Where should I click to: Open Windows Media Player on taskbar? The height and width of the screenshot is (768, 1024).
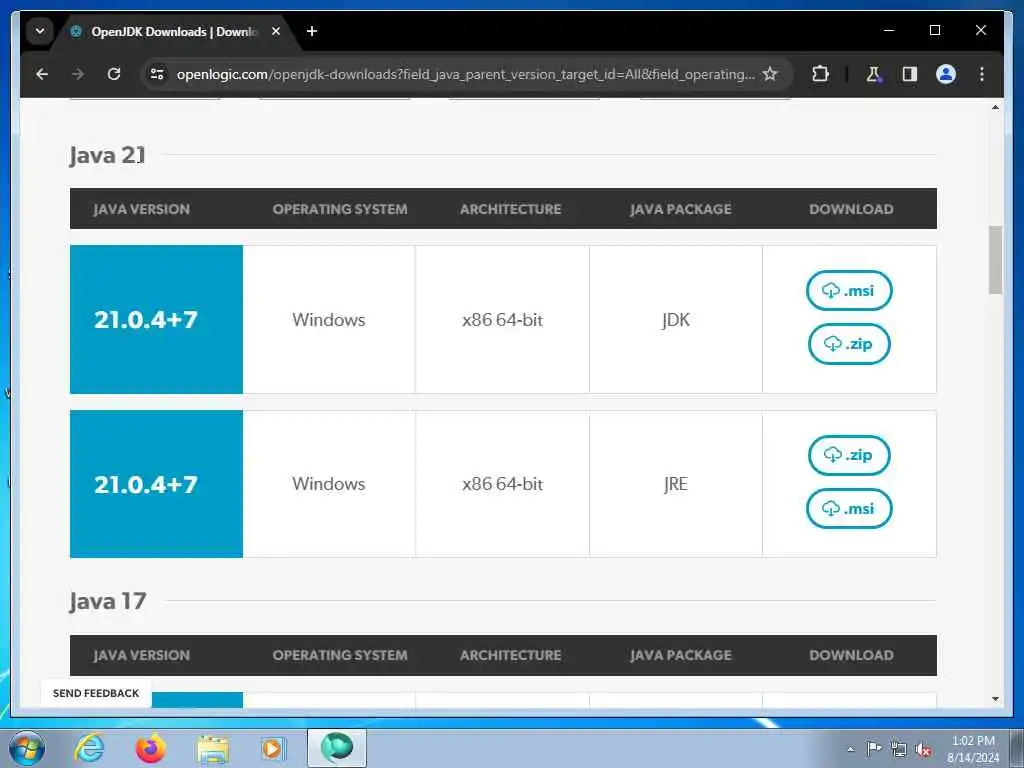[x=272, y=748]
